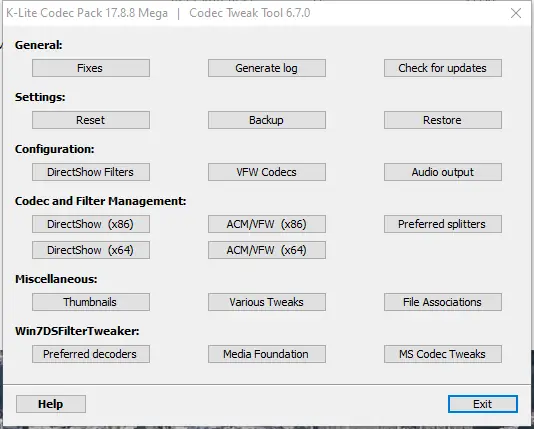Open File Associations settings

443,302
